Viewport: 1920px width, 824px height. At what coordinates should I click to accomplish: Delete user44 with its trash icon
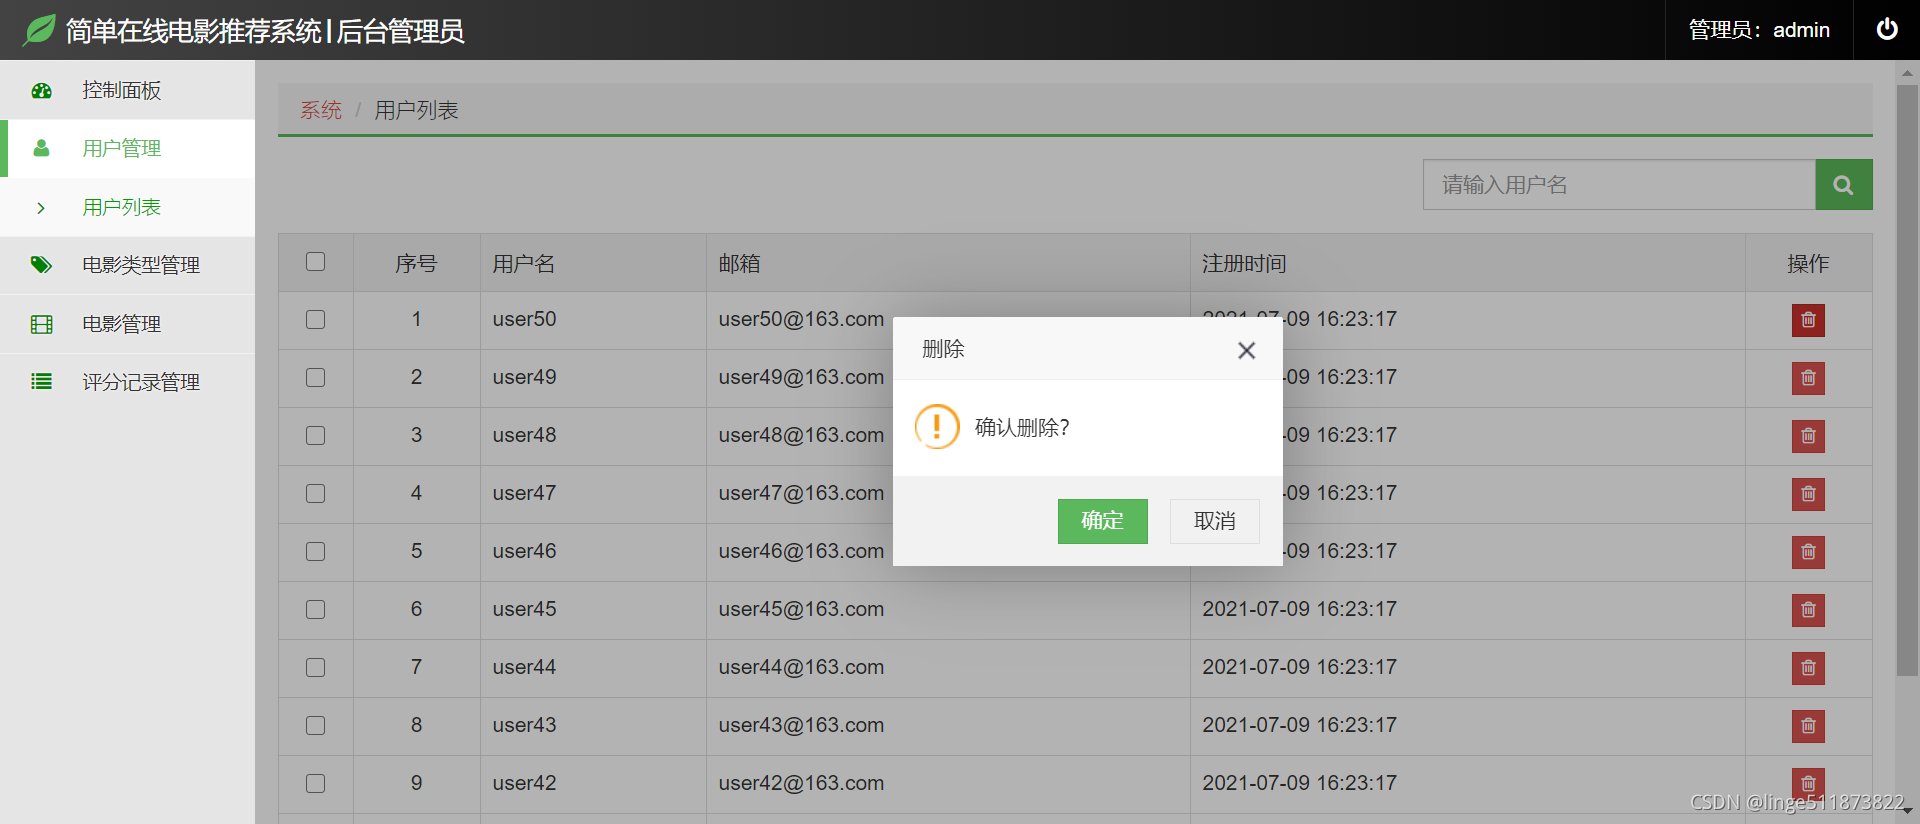1808,668
